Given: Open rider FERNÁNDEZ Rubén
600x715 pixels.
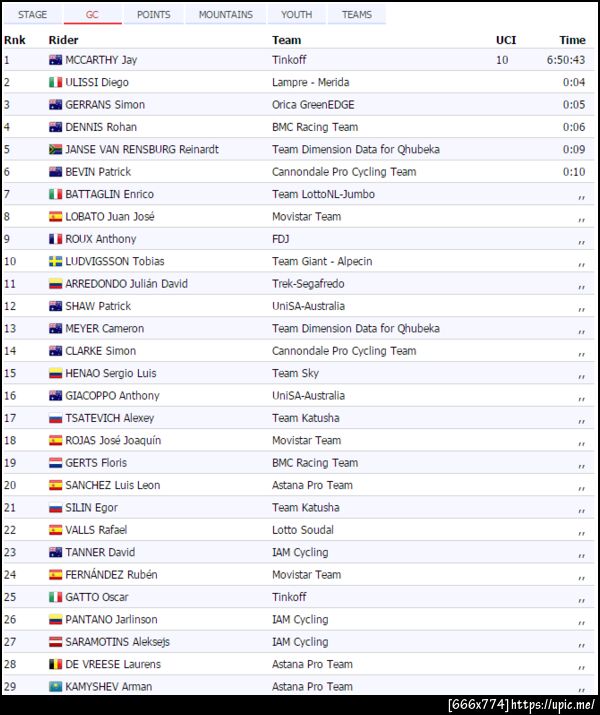Looking at the screenshot, I should (111, 574).
